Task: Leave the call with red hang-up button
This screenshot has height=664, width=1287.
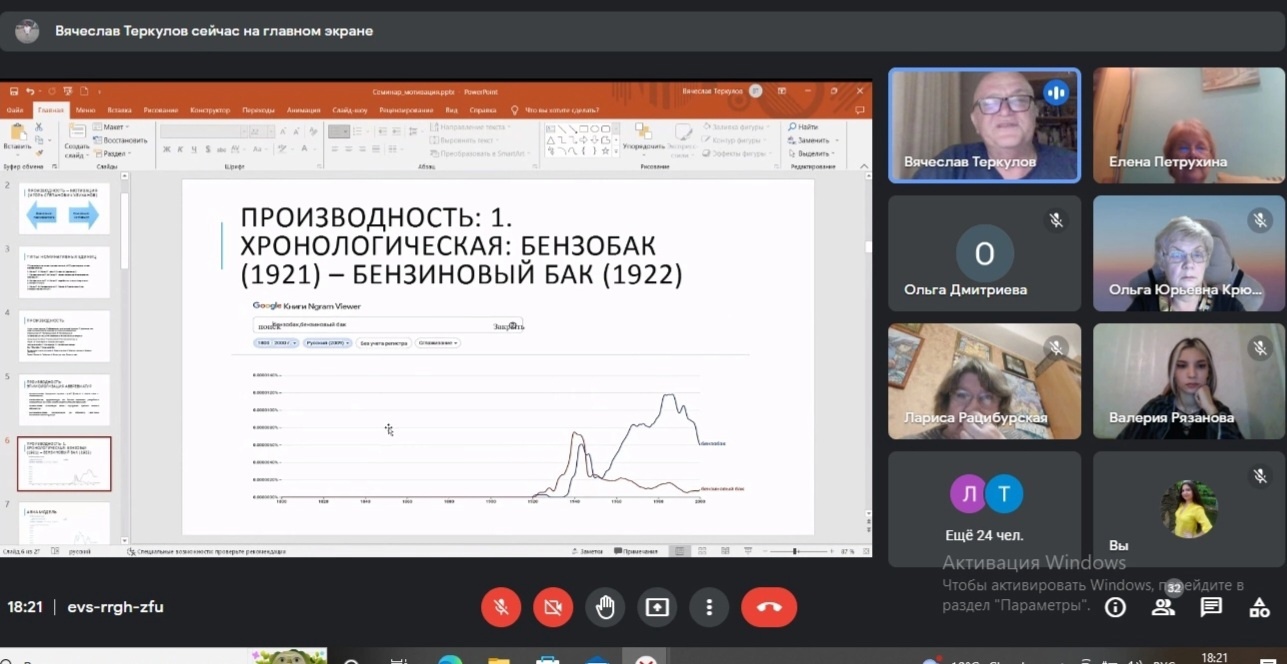Action: [769, 607]
